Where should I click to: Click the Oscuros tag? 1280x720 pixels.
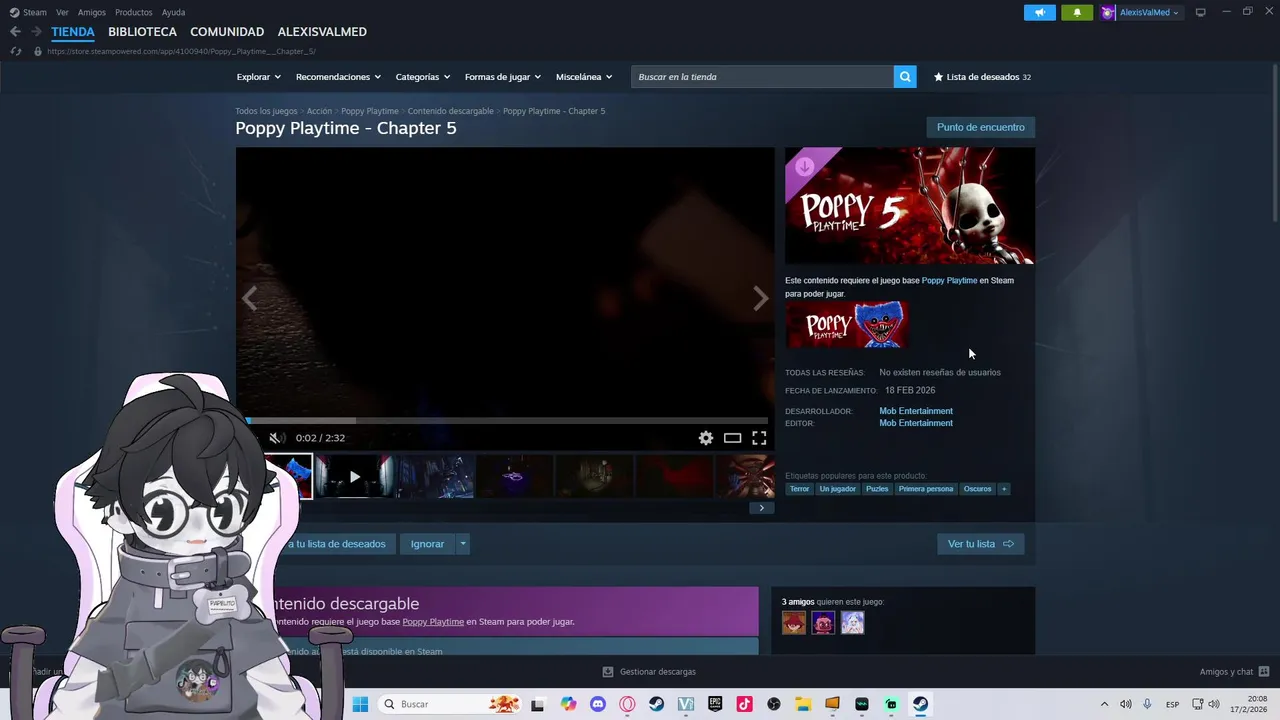977,489
